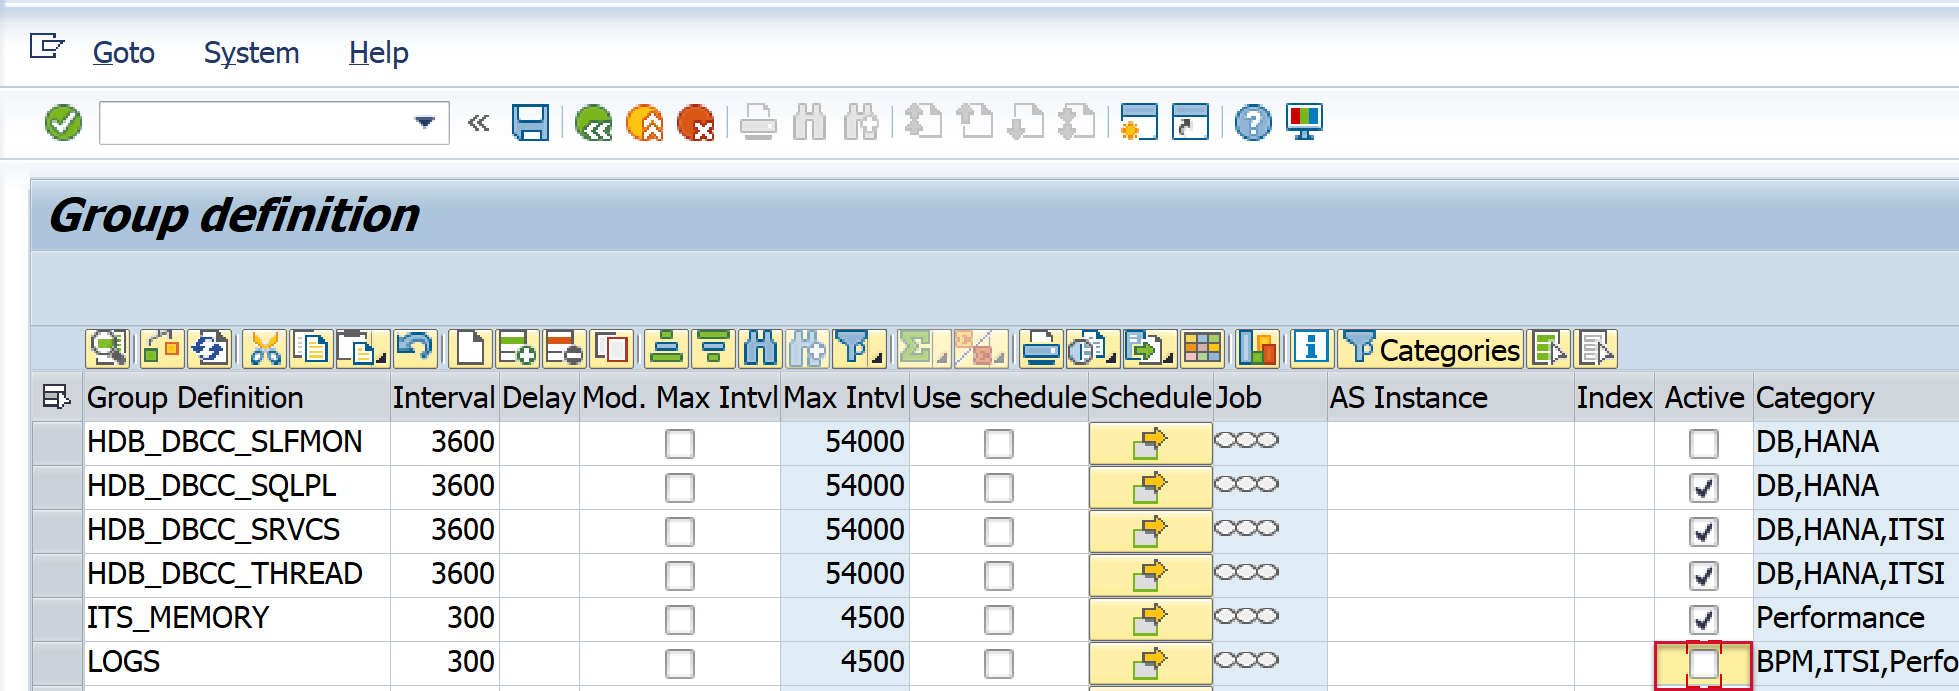Expand the command field dropdown arrow
Screen dimensions: 1959x691
pos(425,123)
